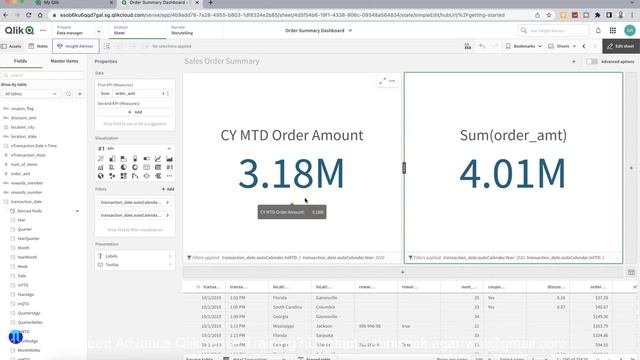
Task: Choose the area chart visualization icon
Action: (169, 159)
